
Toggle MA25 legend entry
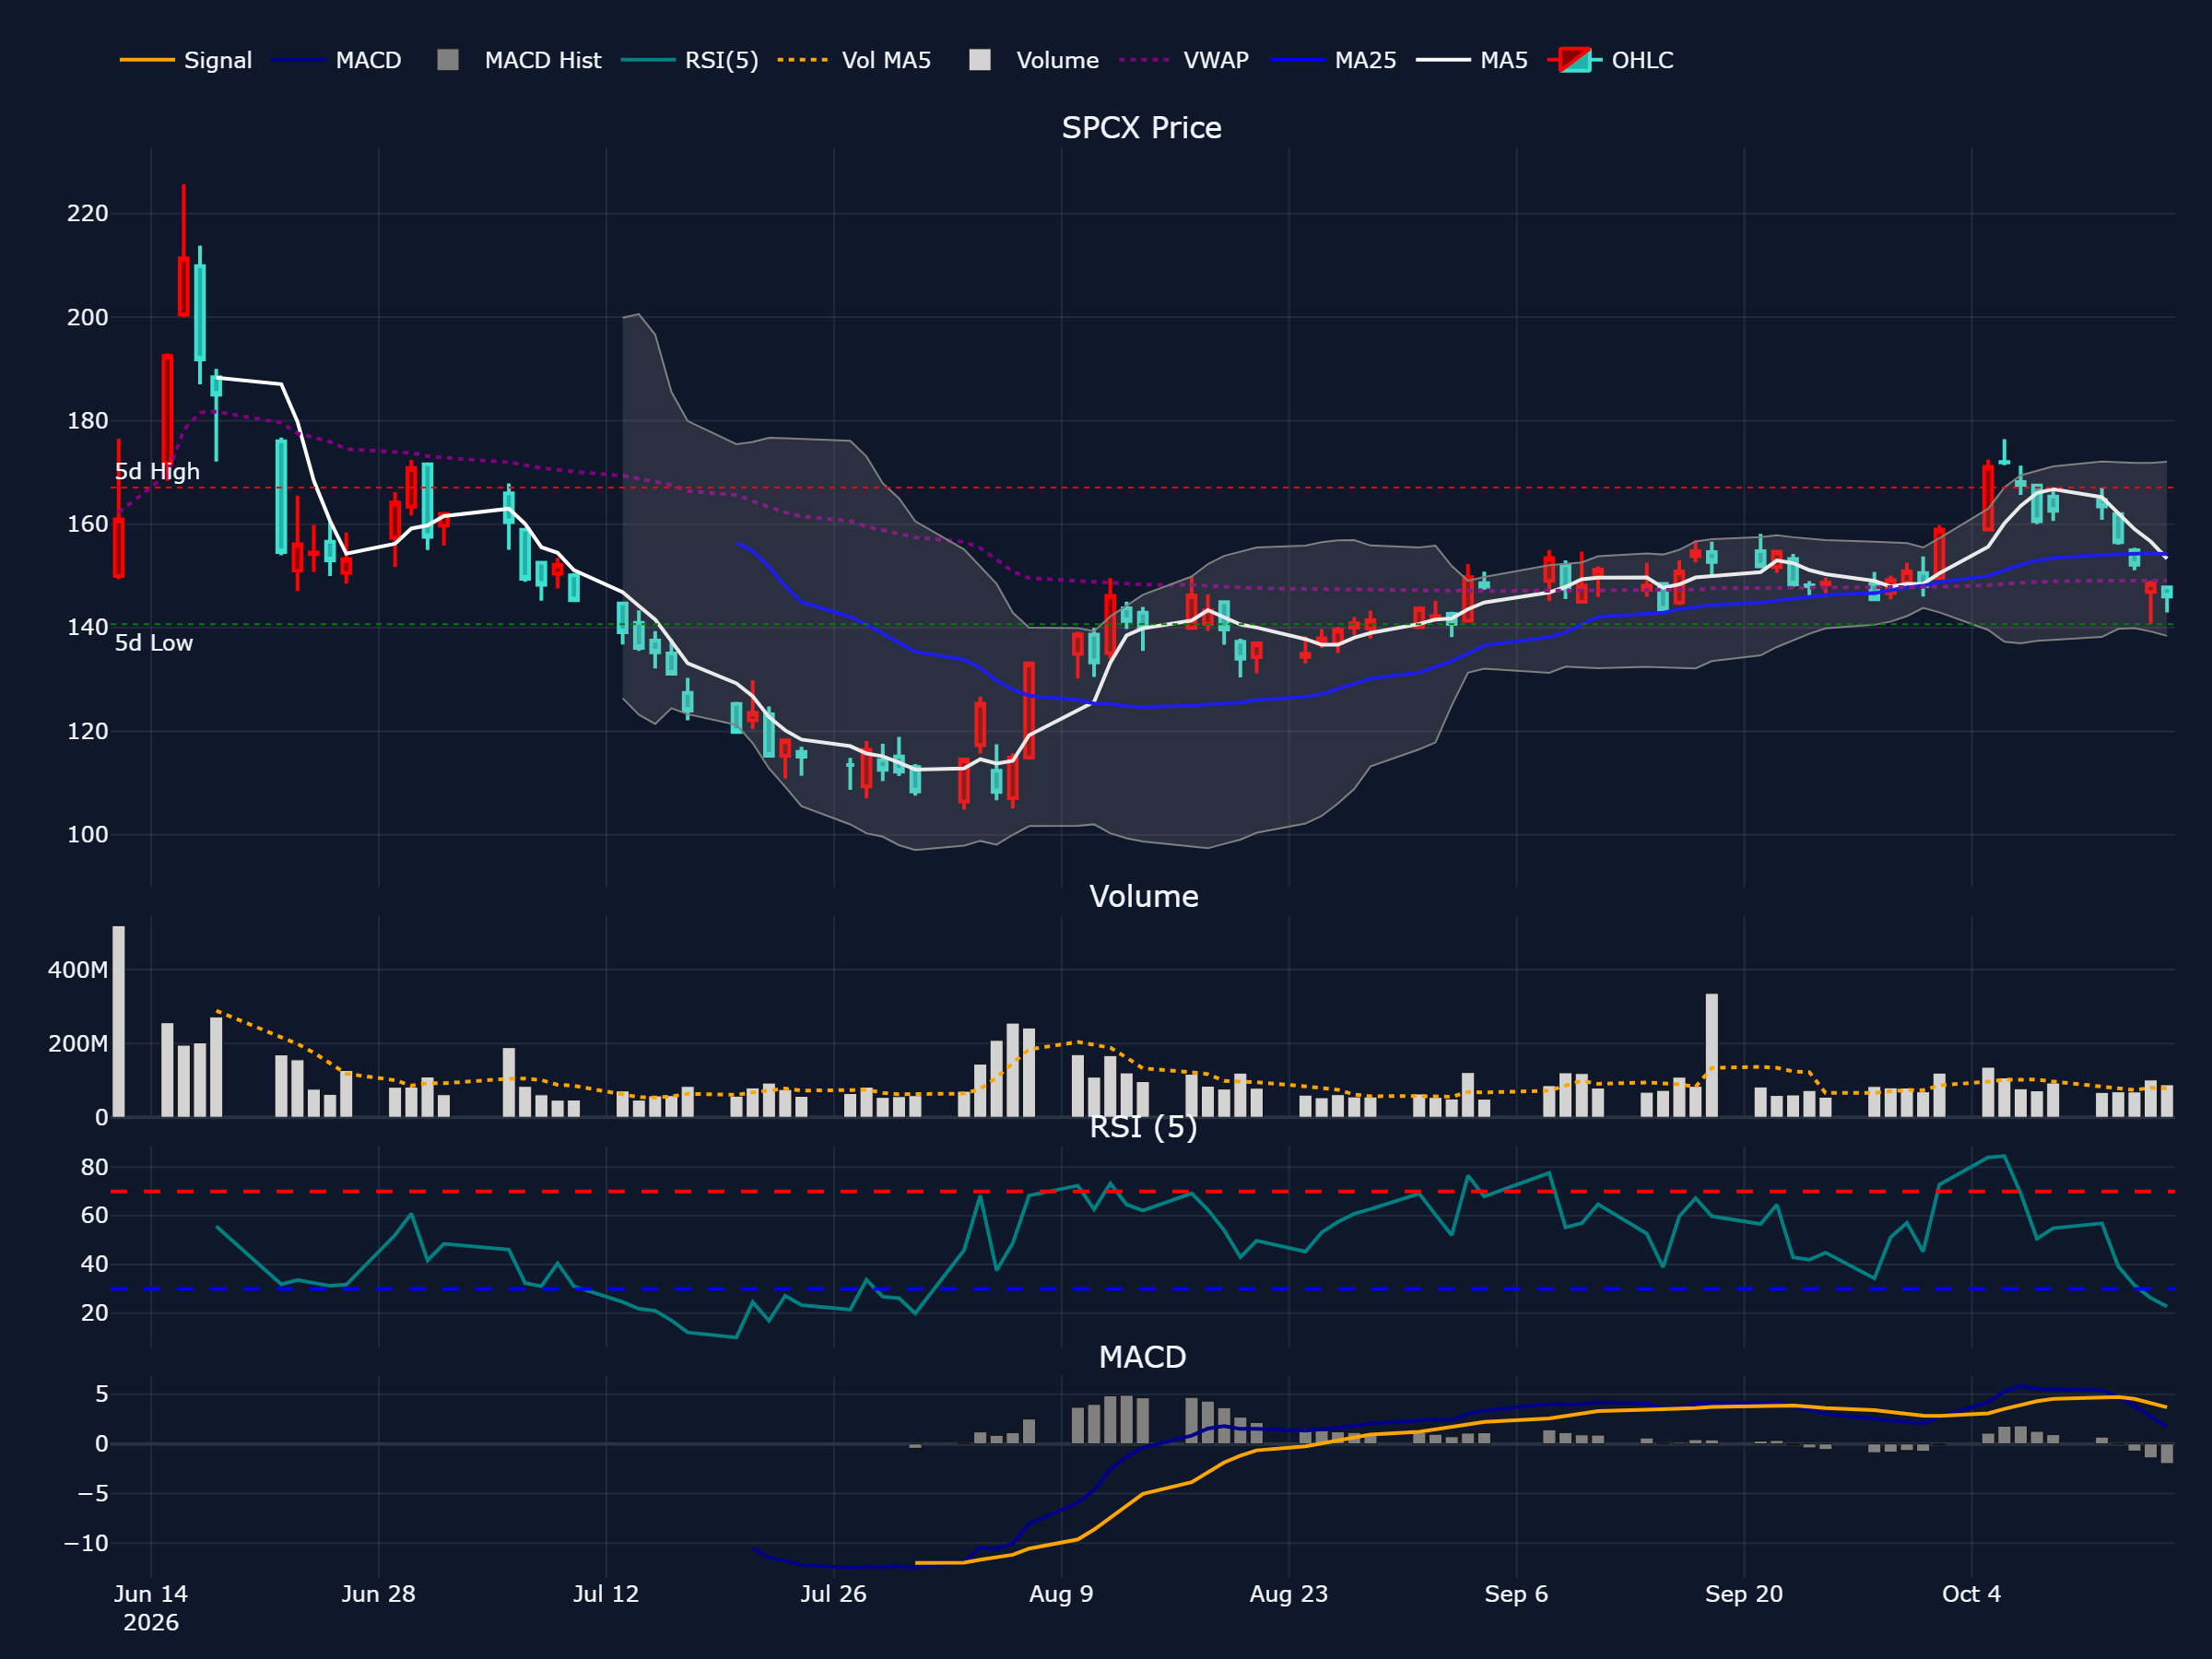pyautogui.click(x=1334, y=60)
